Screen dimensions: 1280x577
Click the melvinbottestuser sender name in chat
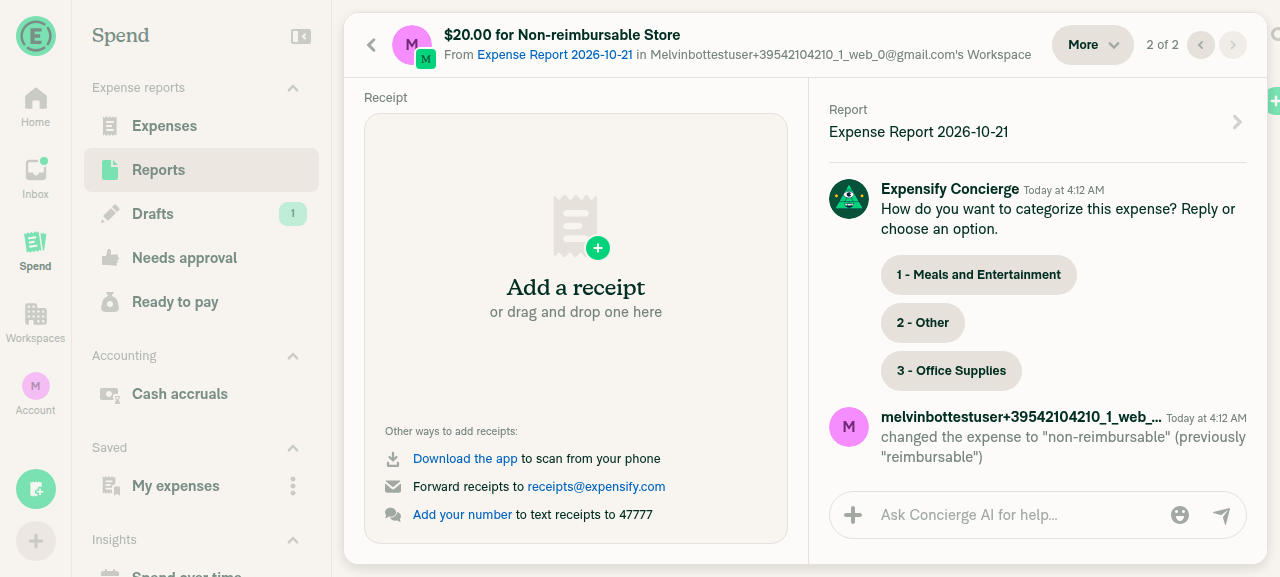pyautogui.click(x=1021, y=417)
